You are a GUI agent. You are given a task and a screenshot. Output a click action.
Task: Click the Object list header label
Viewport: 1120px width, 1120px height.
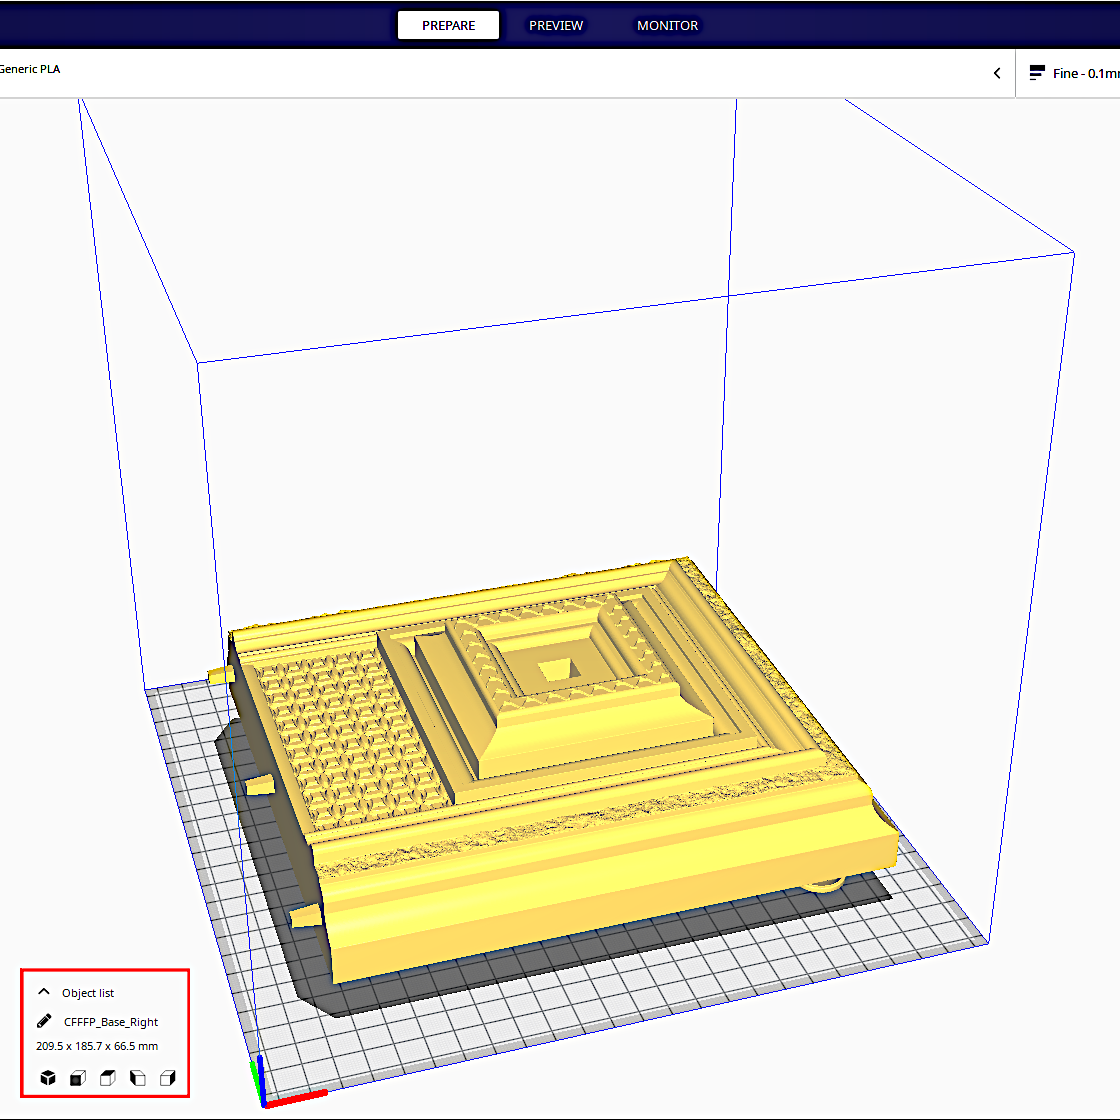click(x=88, y=993)
